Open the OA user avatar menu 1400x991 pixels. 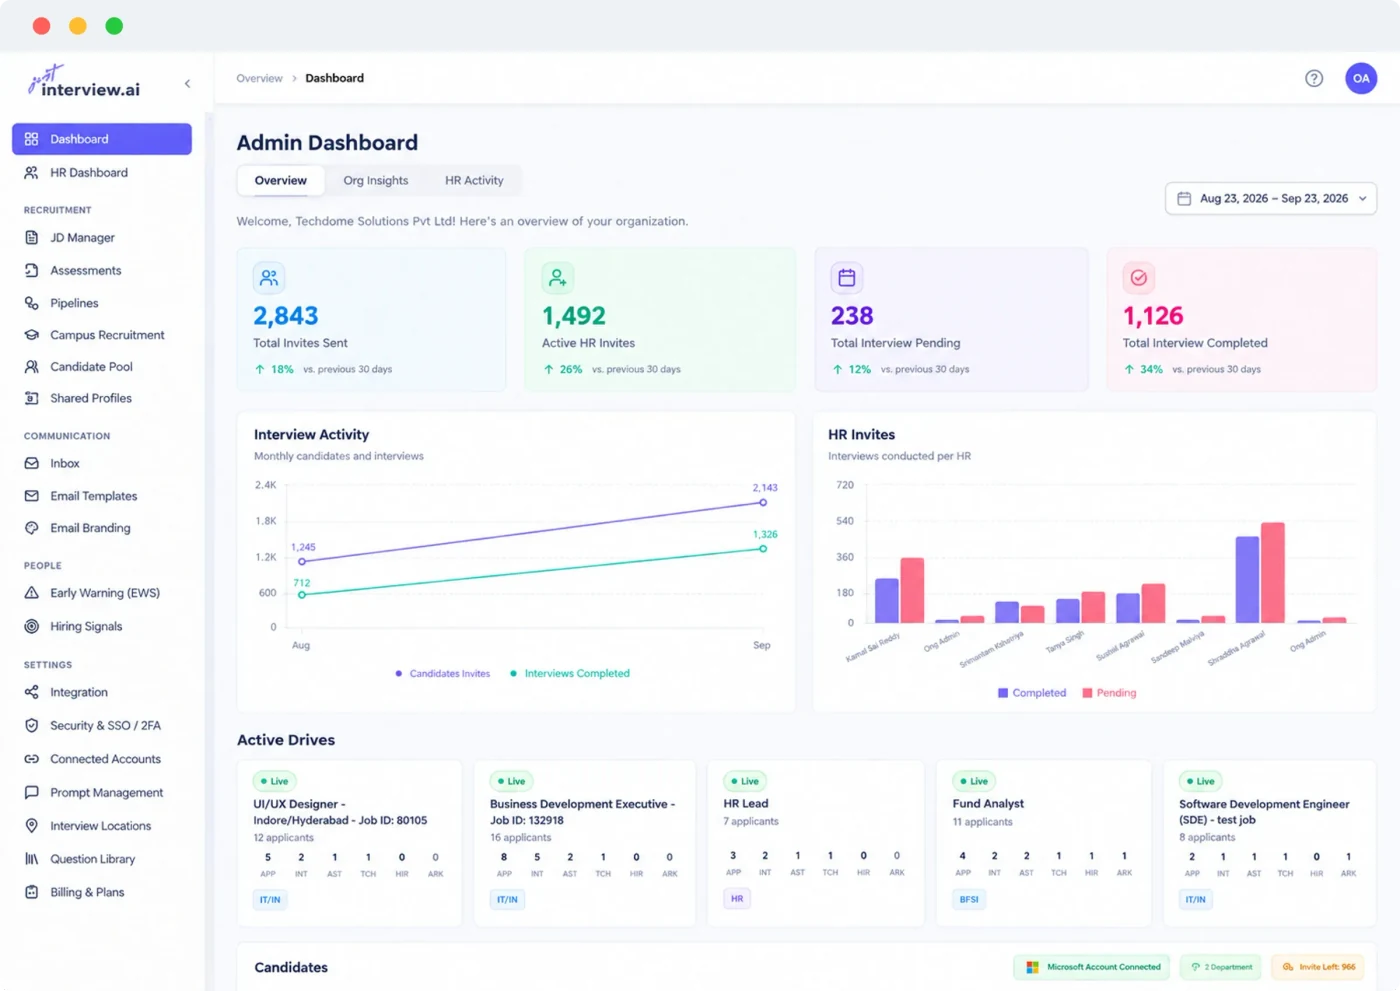tap(1361, 78)
